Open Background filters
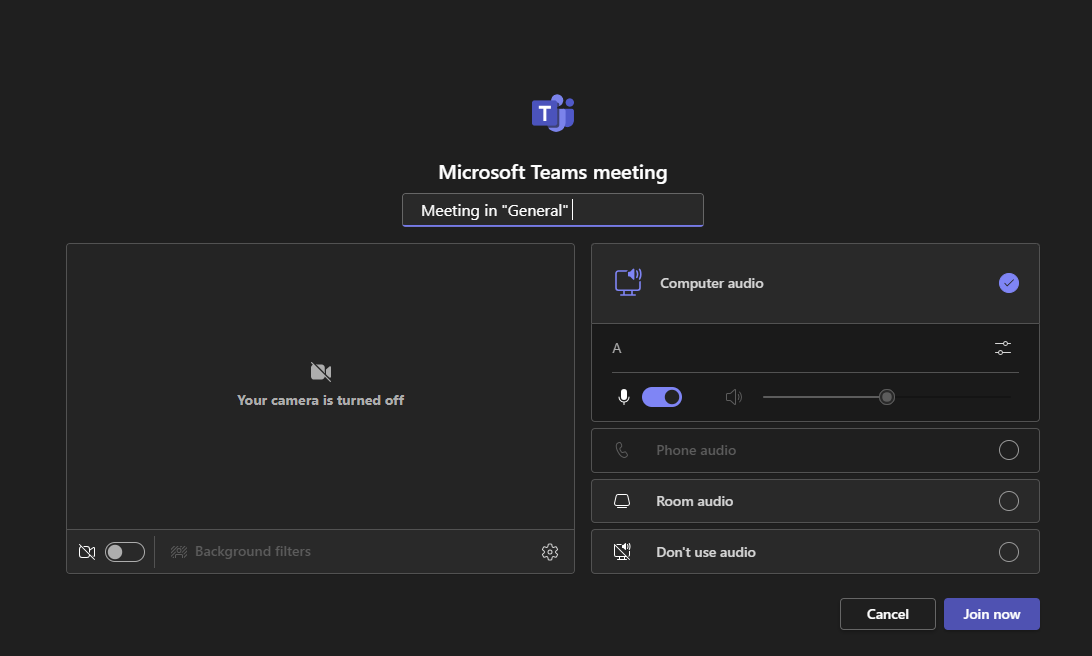Screen dimensions: 1092x656 click(241, 552)
